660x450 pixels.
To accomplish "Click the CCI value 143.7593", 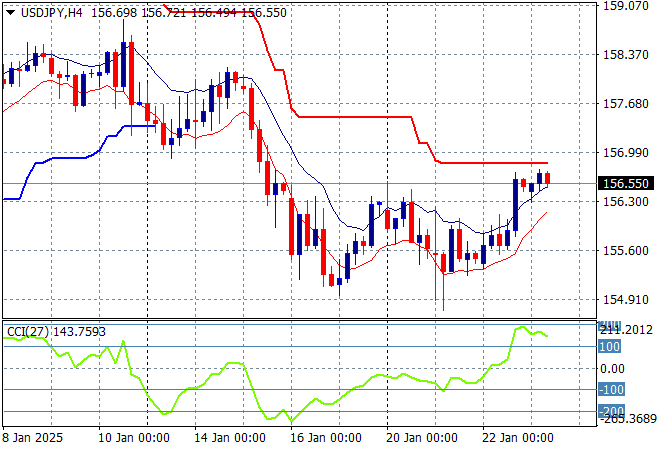I will [x=79, y=332].
